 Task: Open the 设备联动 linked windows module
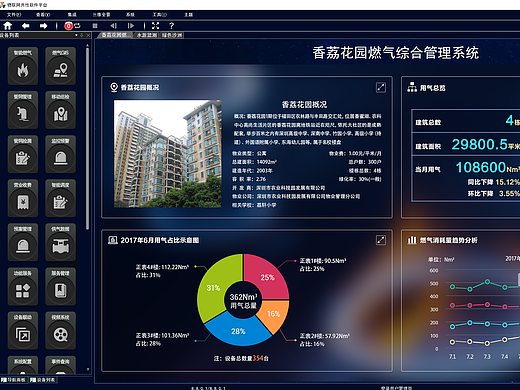pos(23,330)
